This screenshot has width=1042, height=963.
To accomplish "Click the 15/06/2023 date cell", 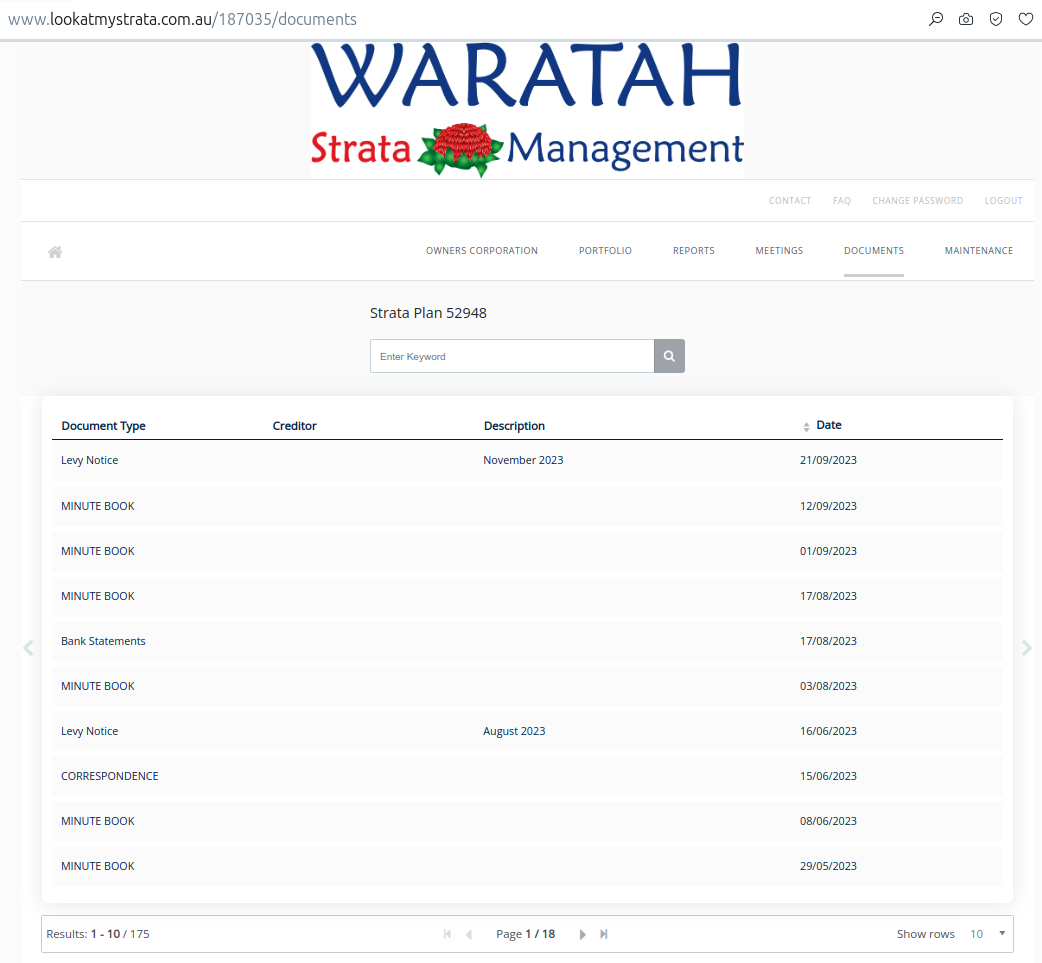I will click(828, 776).
